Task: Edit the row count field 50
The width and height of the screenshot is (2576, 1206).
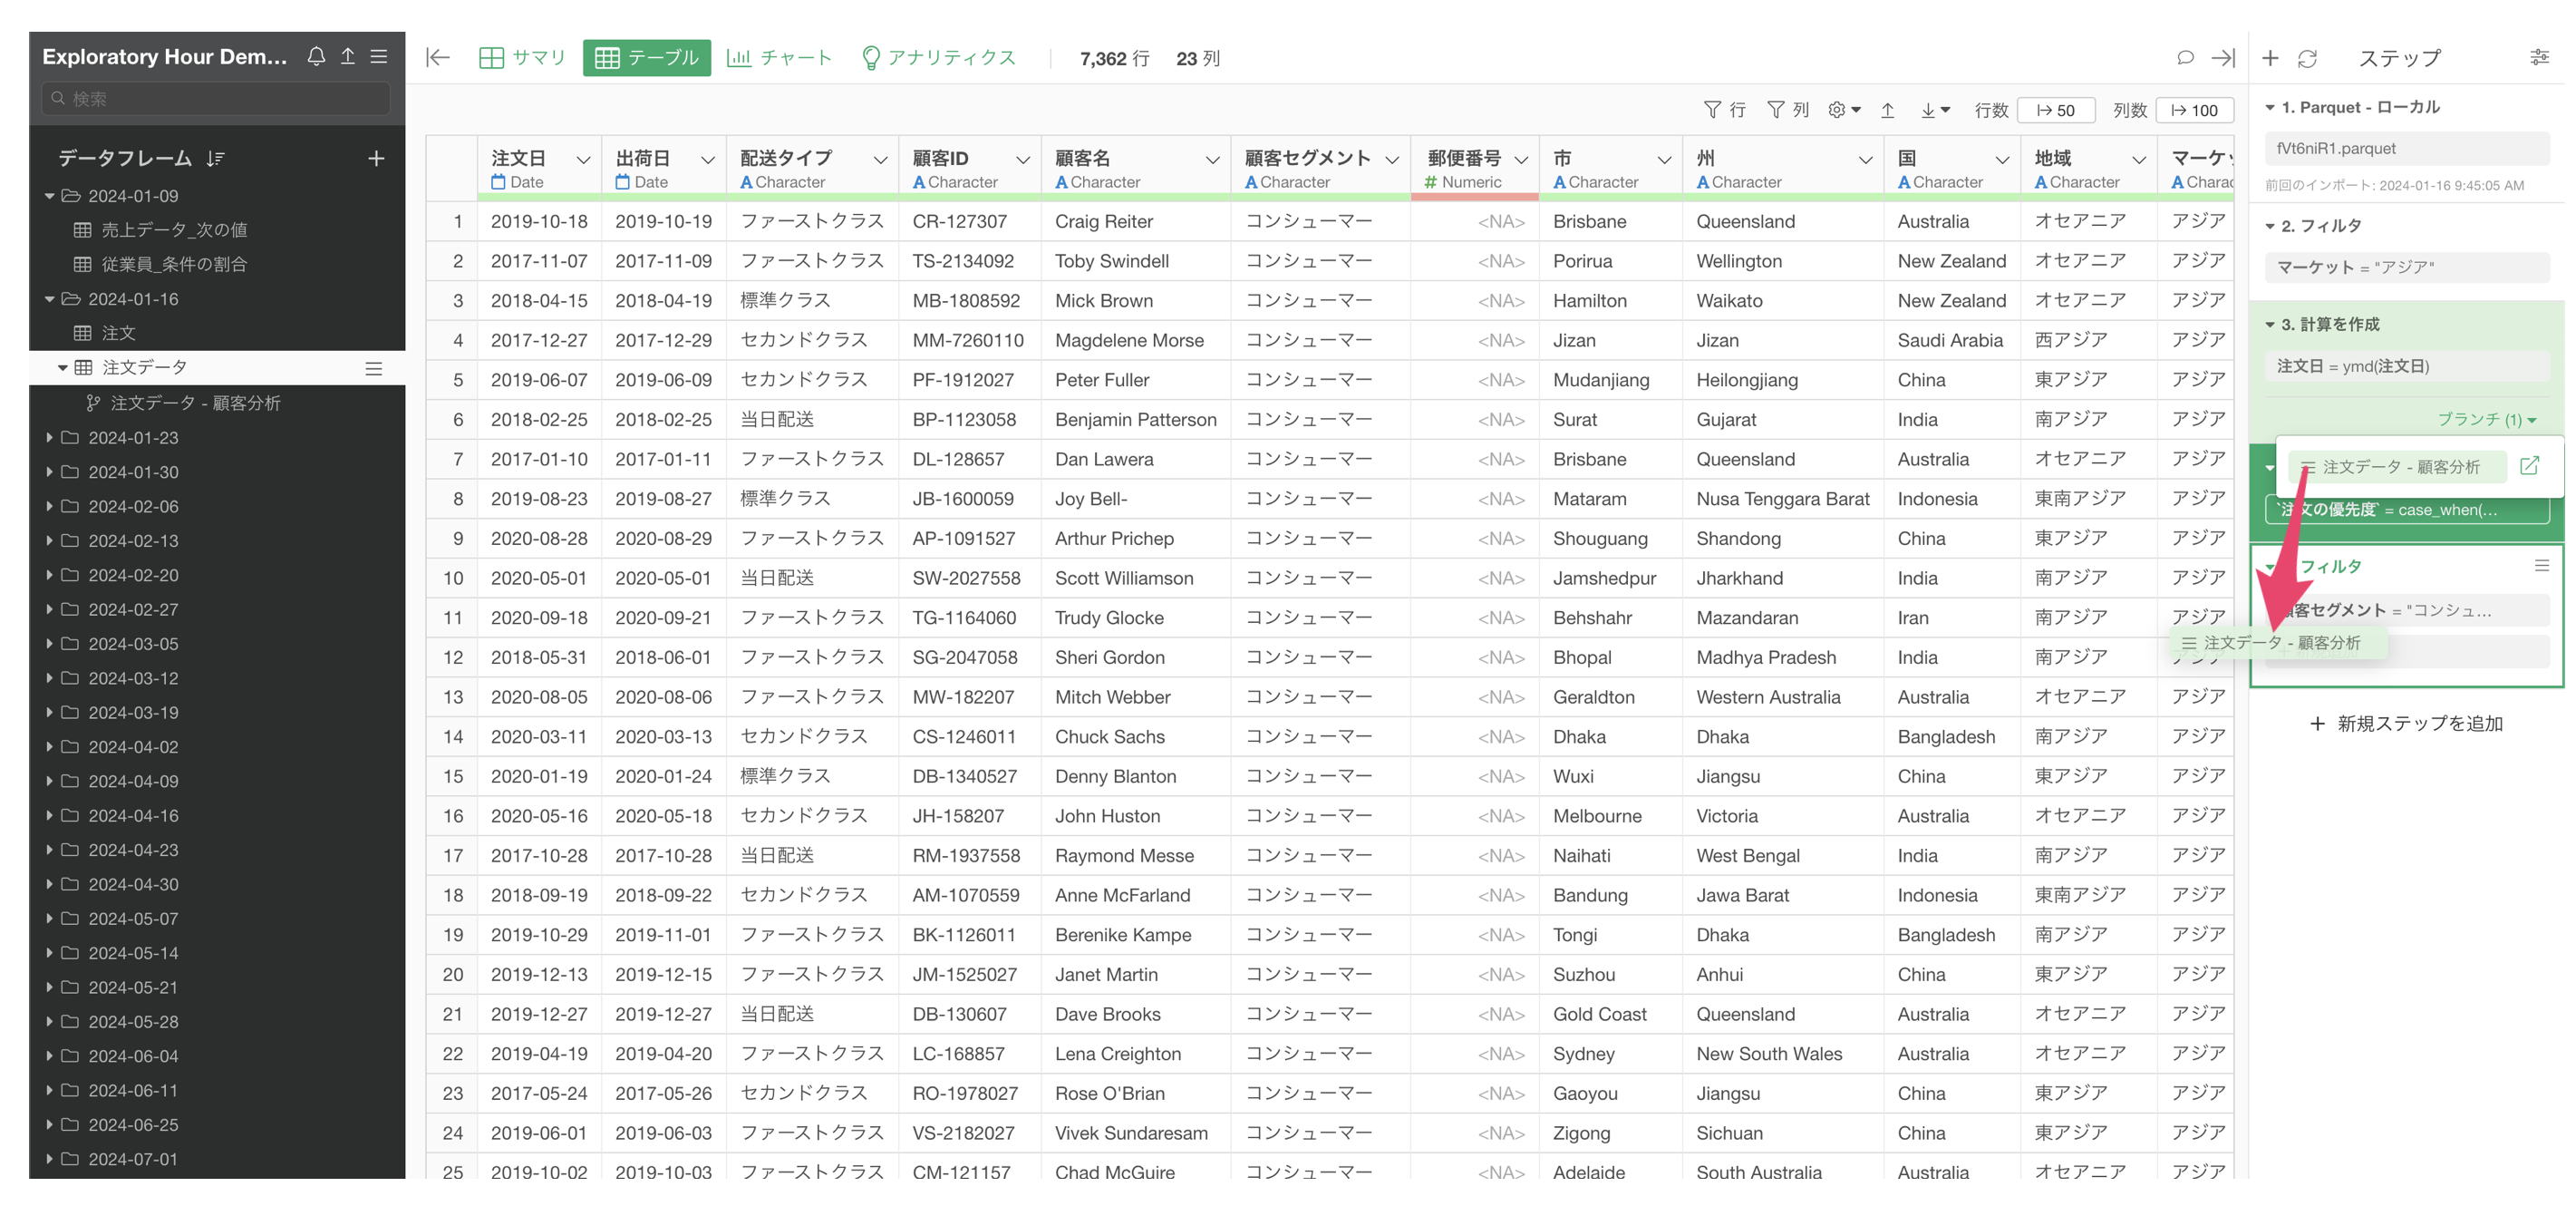Action: [x=2055, y=110]
